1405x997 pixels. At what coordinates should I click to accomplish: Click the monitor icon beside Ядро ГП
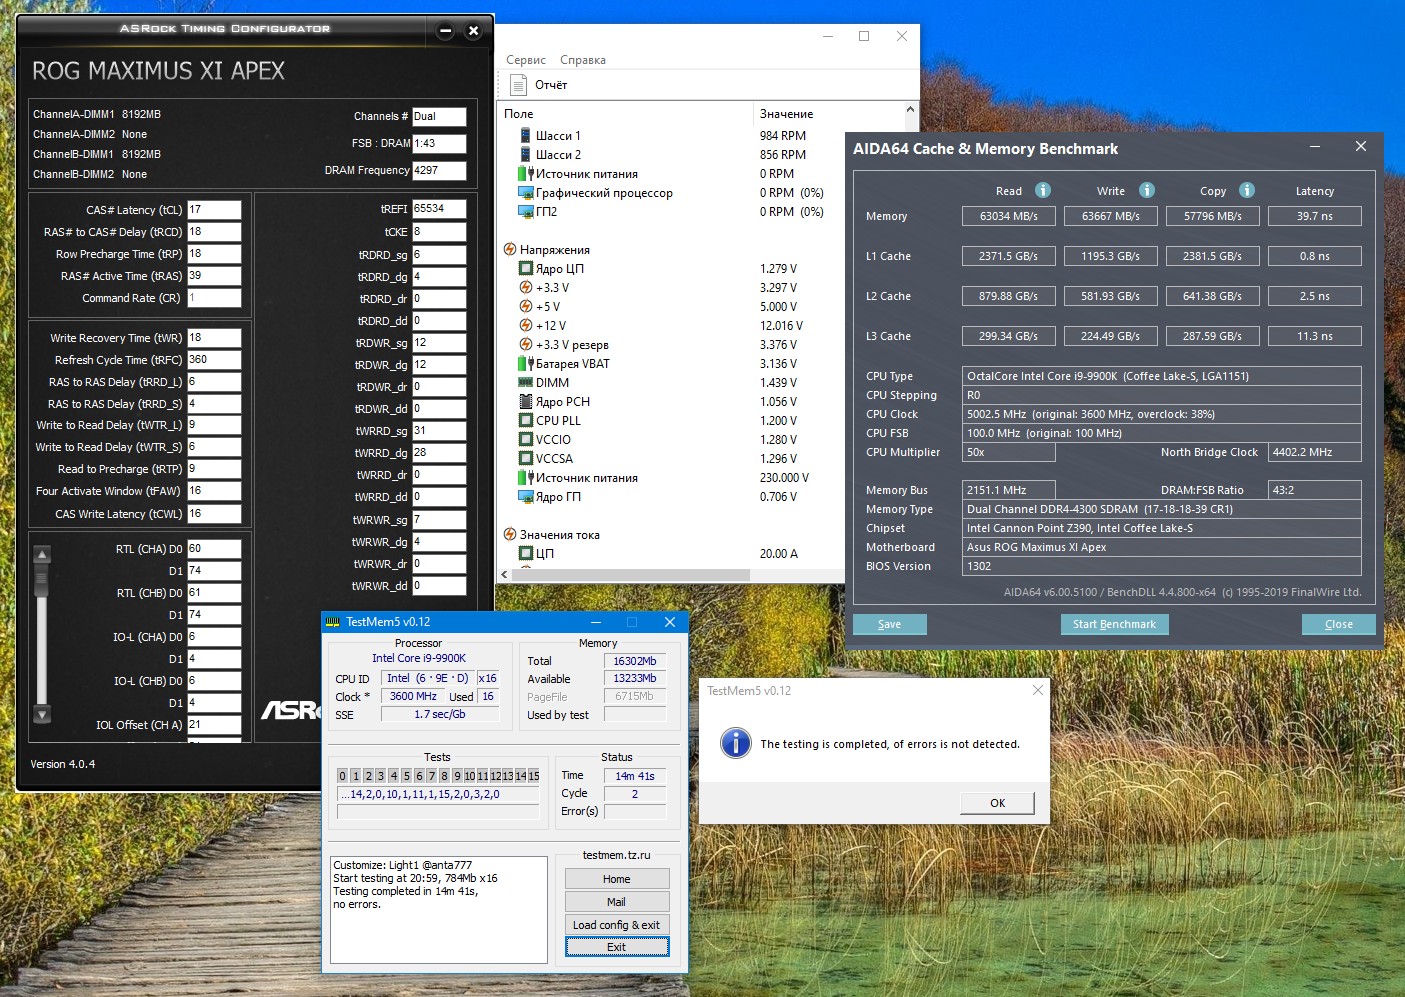point(525,496)
